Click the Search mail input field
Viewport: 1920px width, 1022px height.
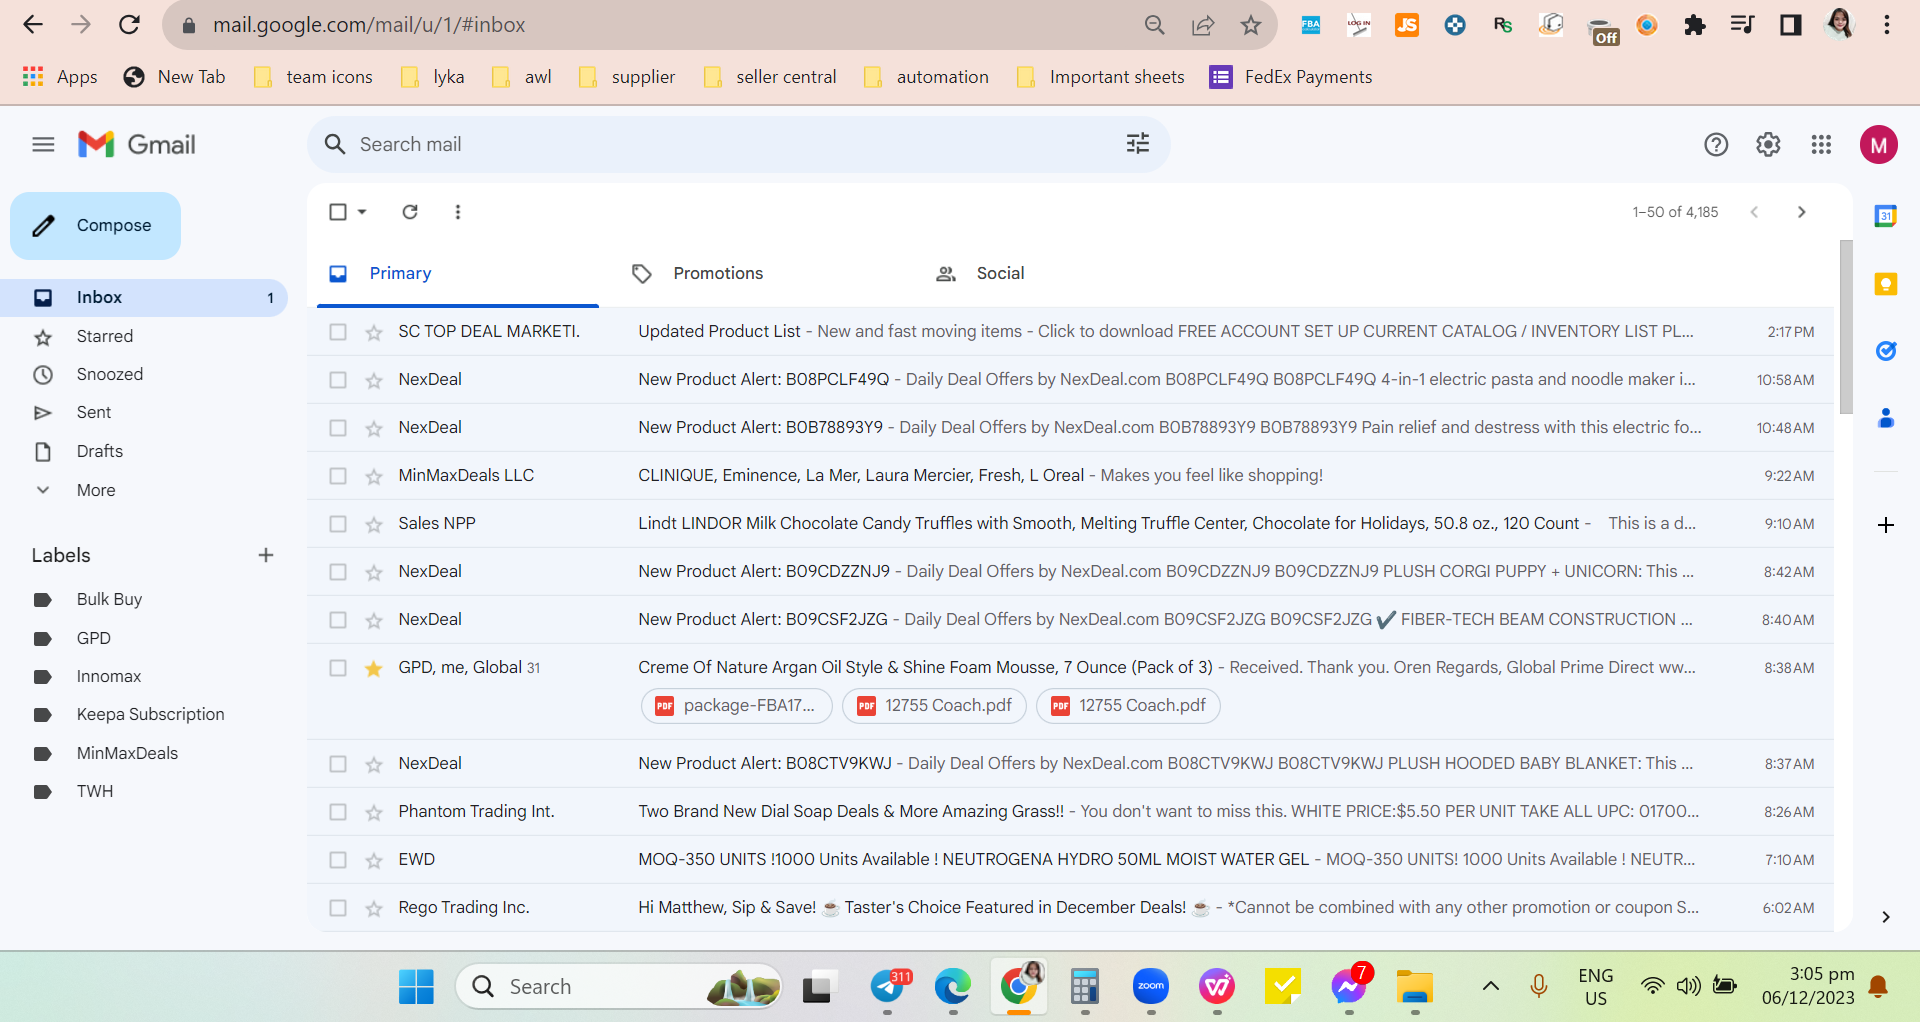pos(738,145)
